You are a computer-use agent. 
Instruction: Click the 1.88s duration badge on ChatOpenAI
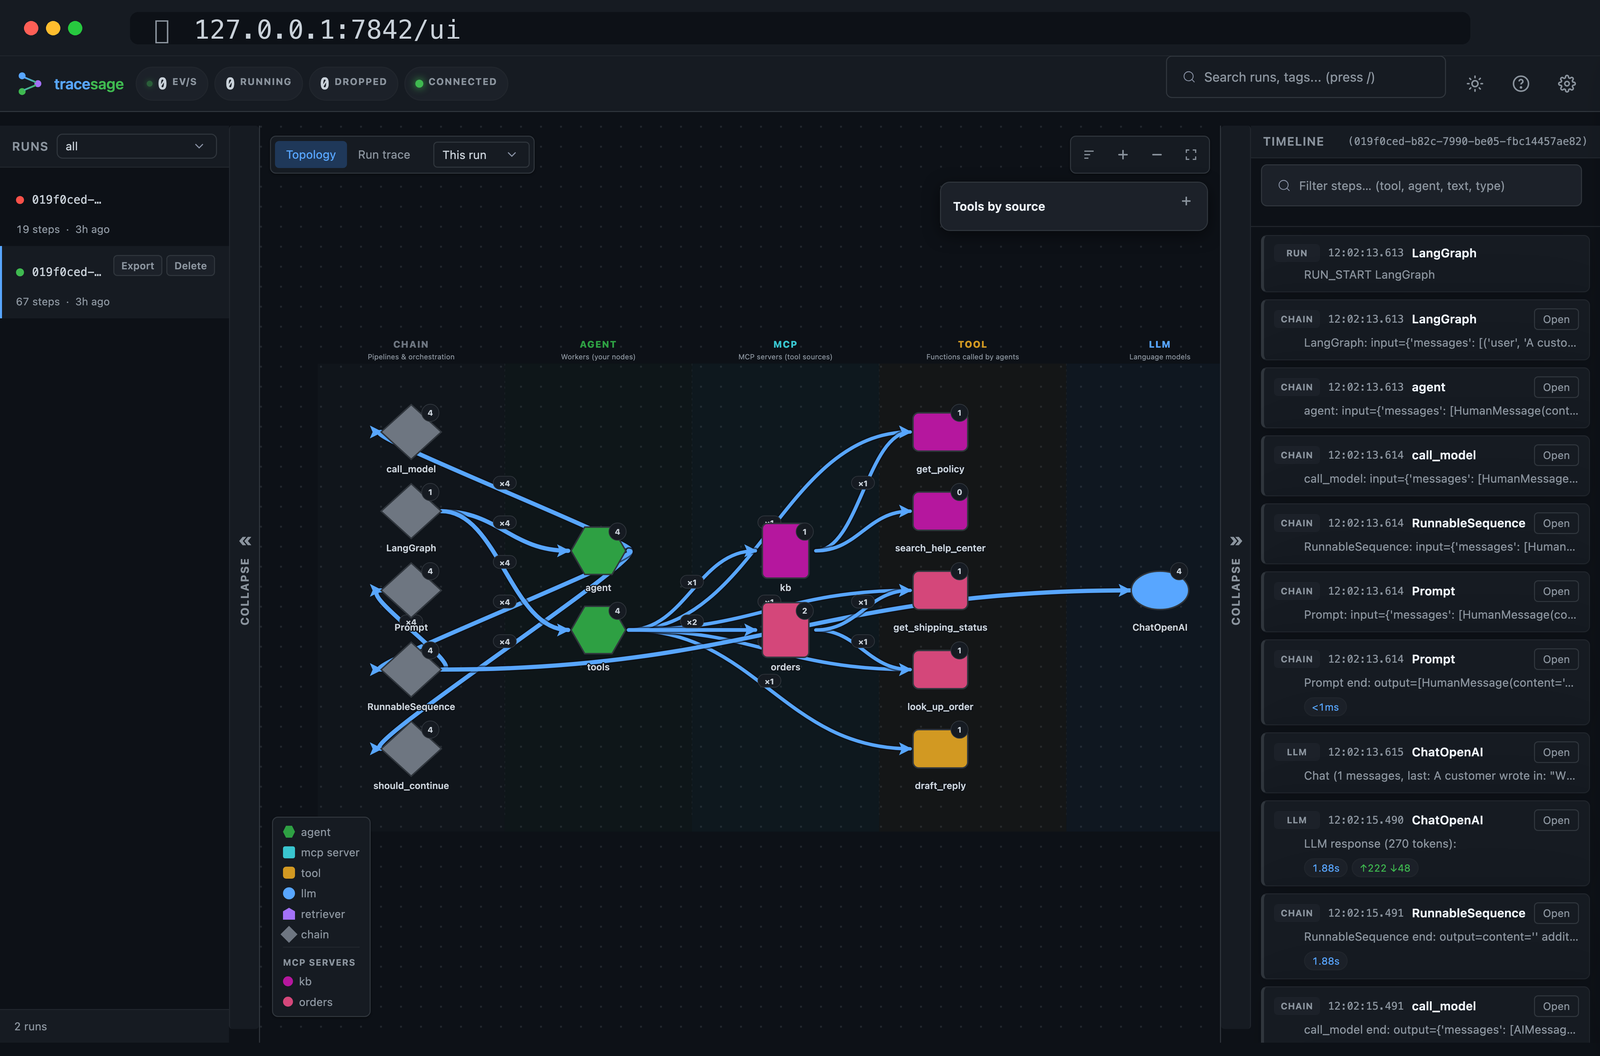[1326, 869]
